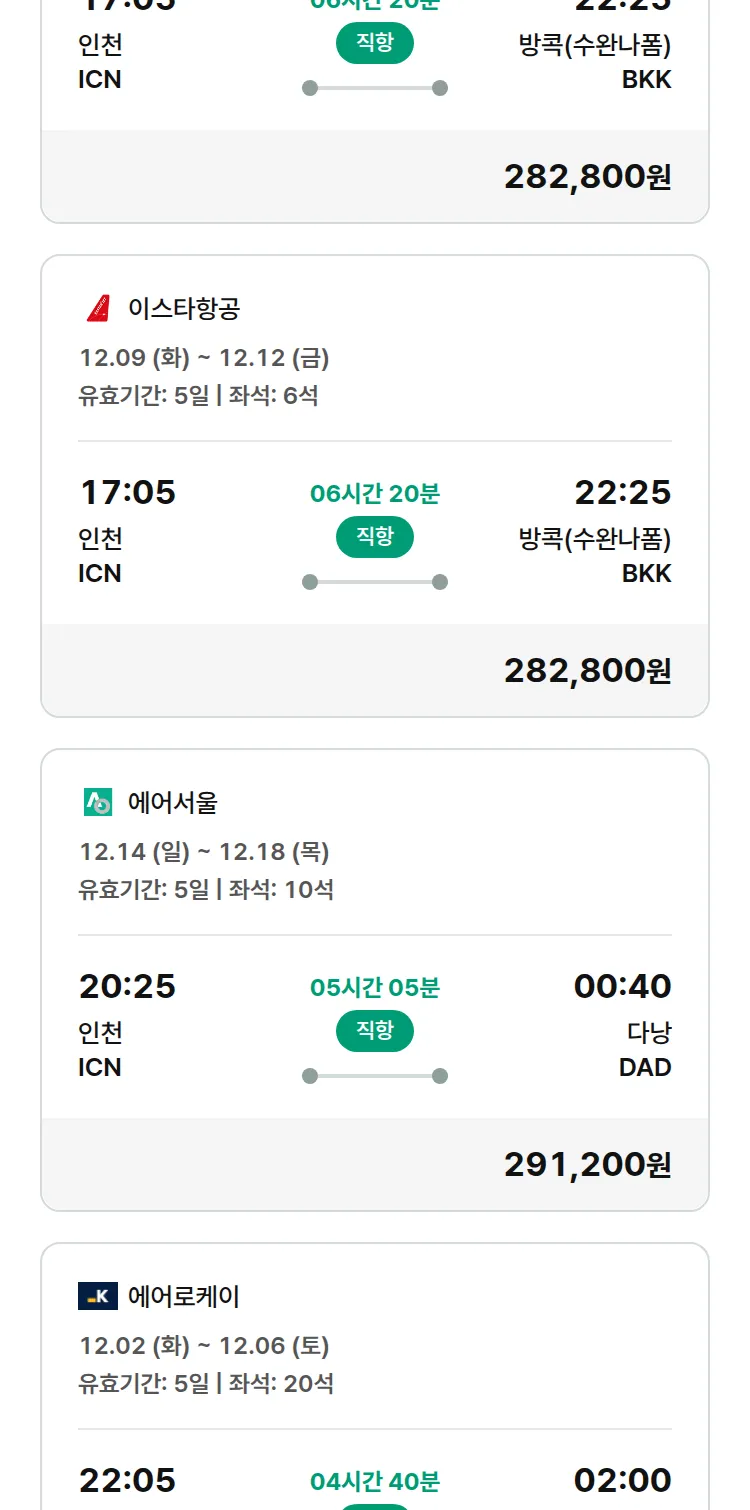Click the DAD airport code
The image size is (750, 1510).
pos(645,1067)
